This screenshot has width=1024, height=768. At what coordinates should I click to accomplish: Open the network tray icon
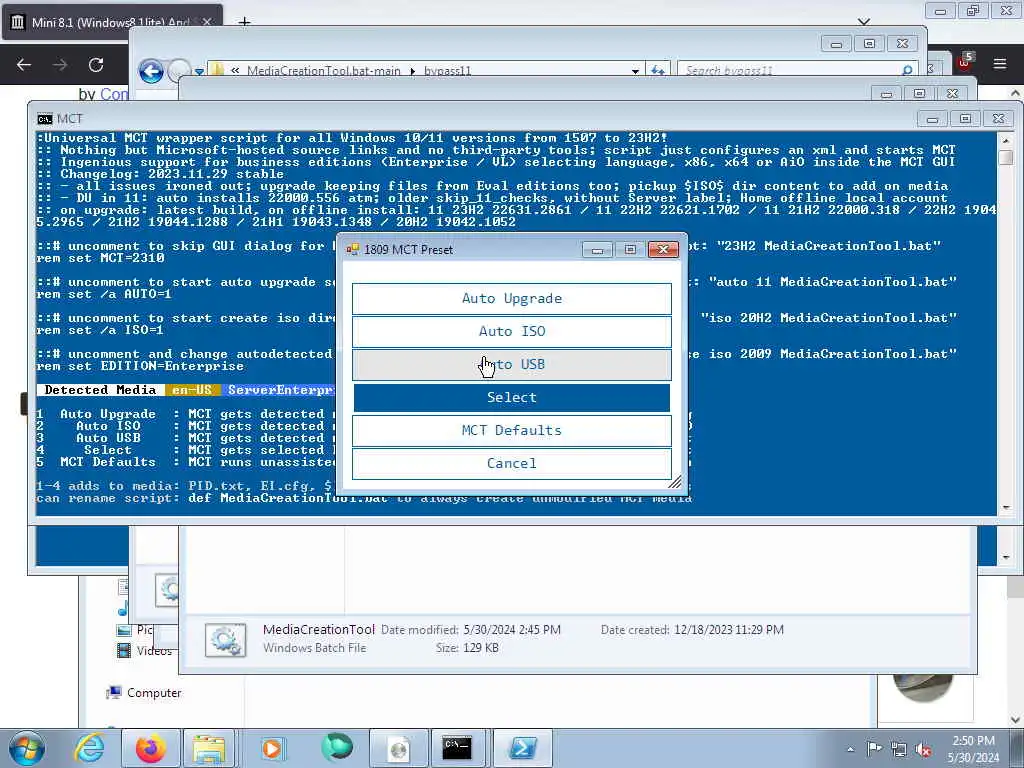point(899,749)
